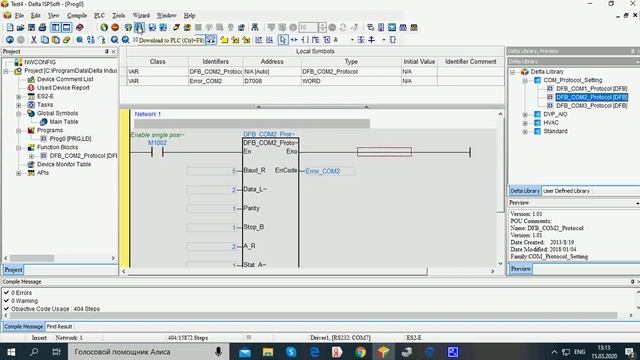Open the Wizard menu
The height and width of the screenshot is (360, 640).
pyautogui.click(x=141, y=16)
